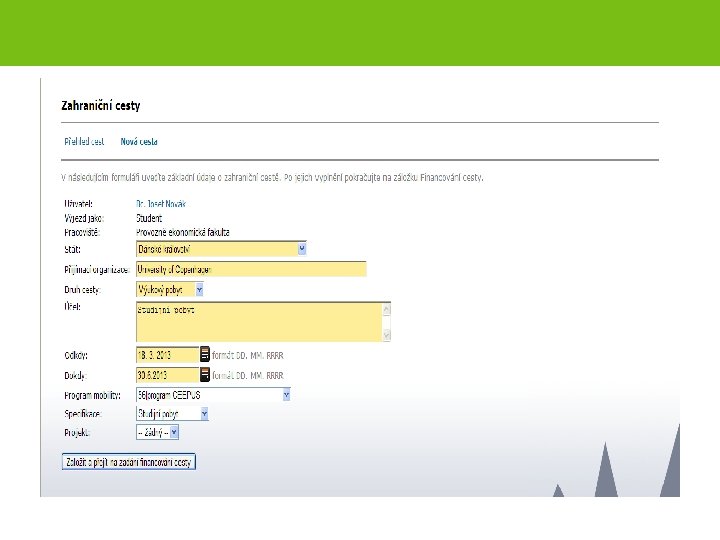
Task: Open user link Dr. Josef Novák
Action: coord(161,203)
